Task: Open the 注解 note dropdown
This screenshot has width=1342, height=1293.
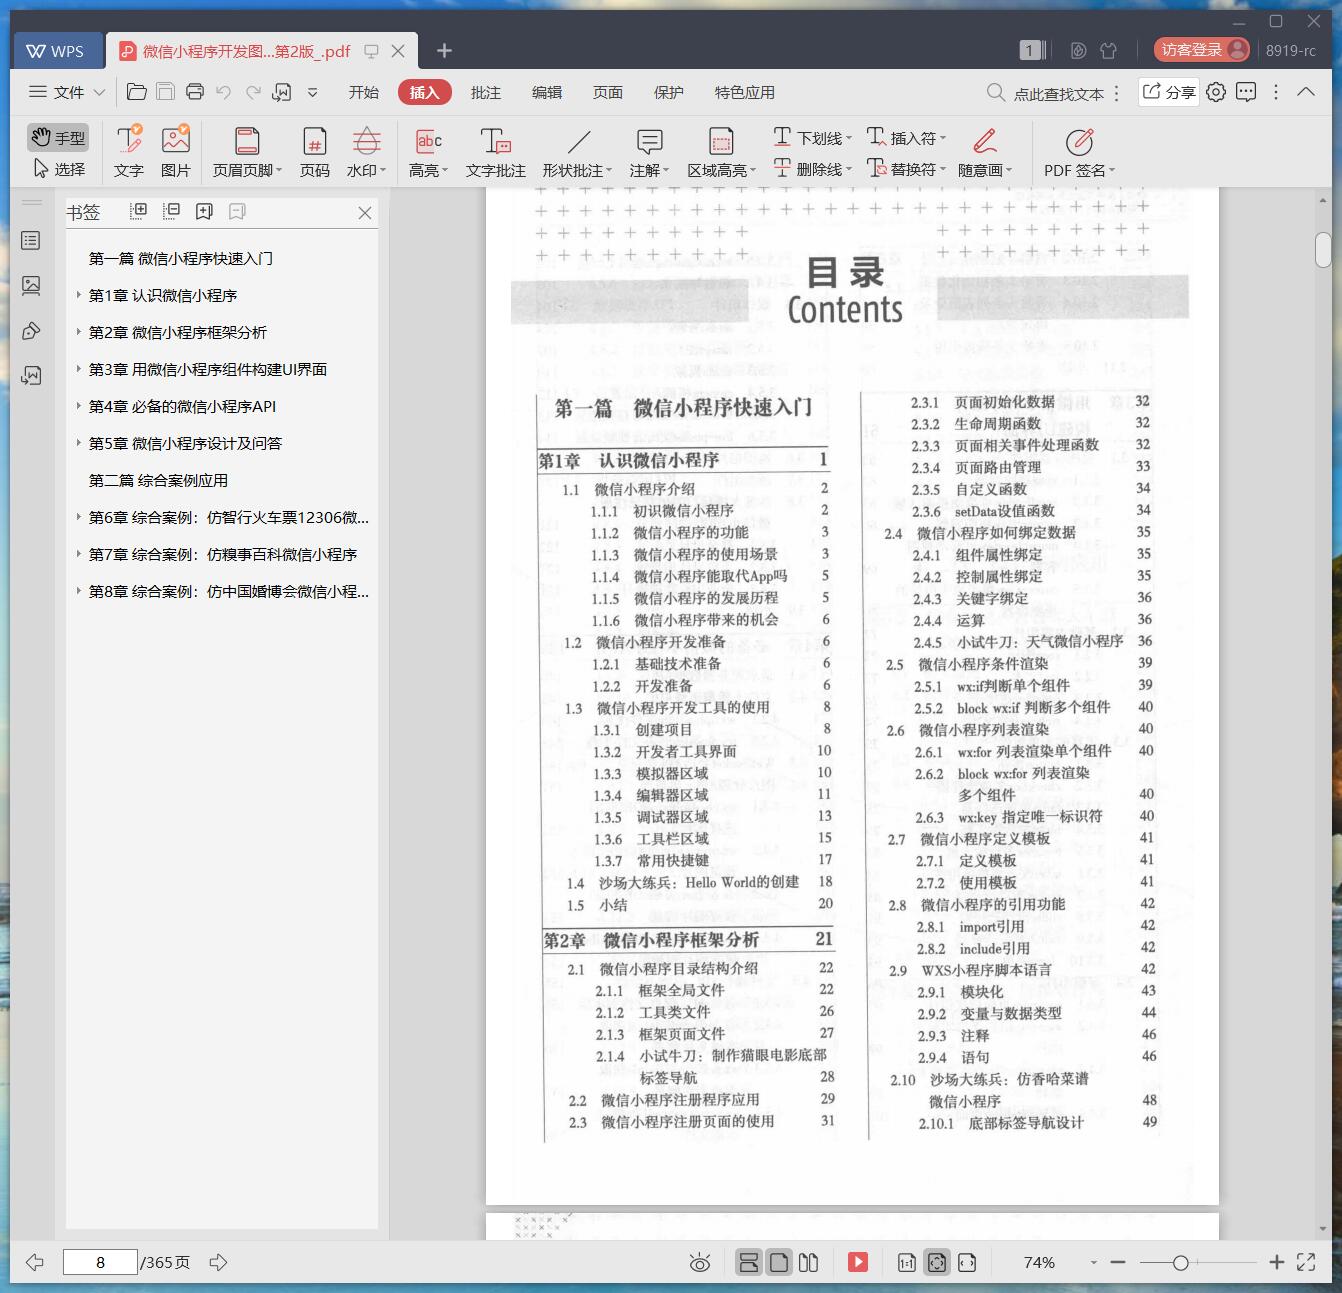Action: coord(649,152)
